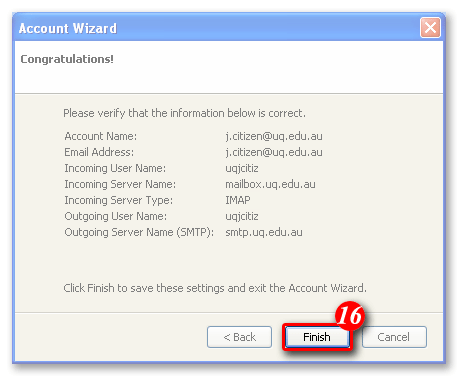Go back with the < Back button
This screenshot has width=459, height=377.
point(239,337)
